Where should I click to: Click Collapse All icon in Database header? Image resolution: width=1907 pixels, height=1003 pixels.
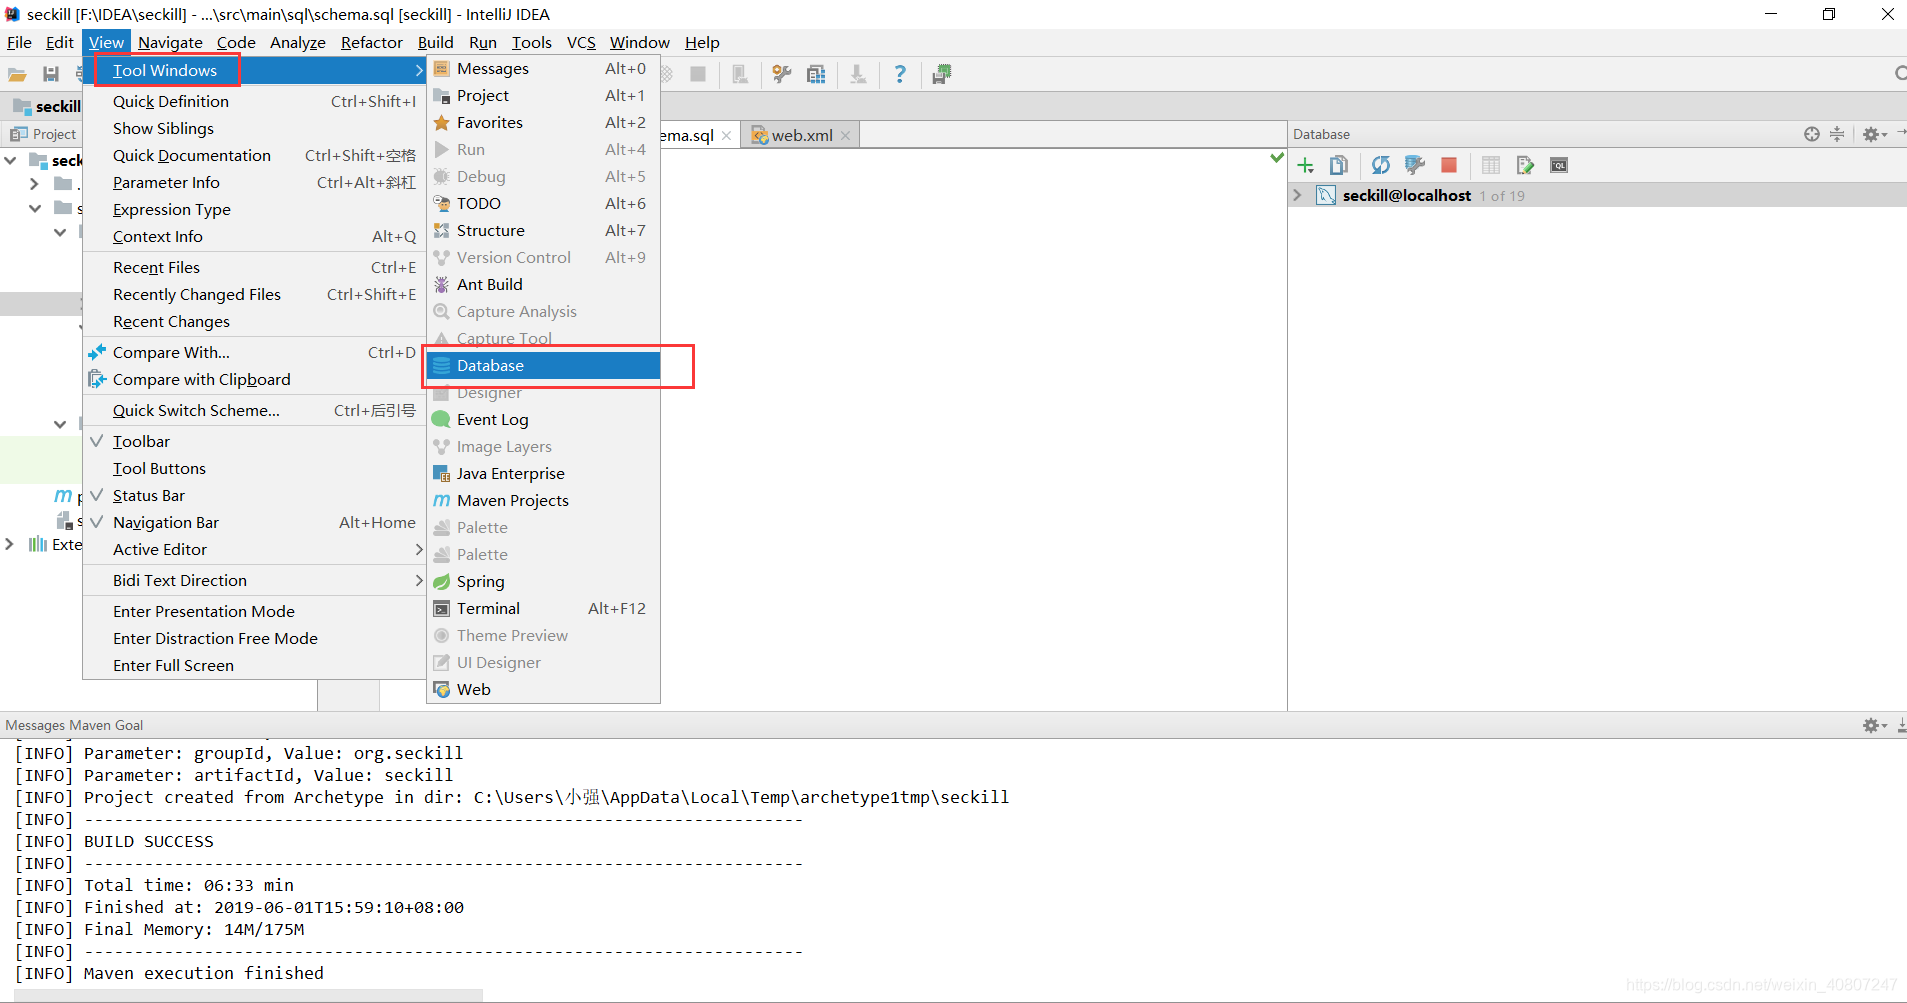[x=1837, y=134]
